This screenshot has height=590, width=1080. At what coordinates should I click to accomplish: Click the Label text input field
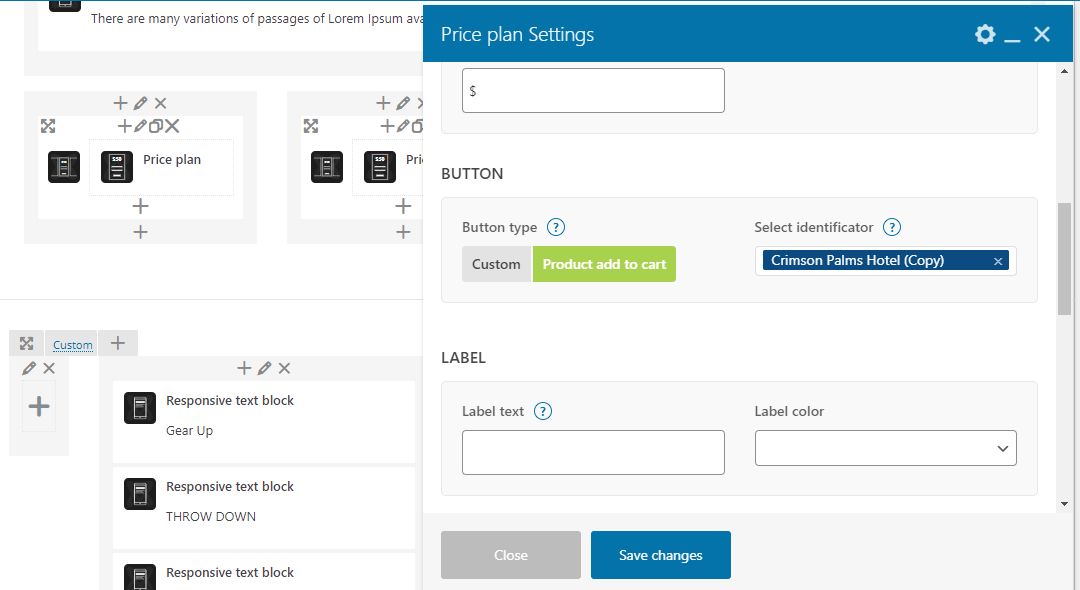point(592,452)
